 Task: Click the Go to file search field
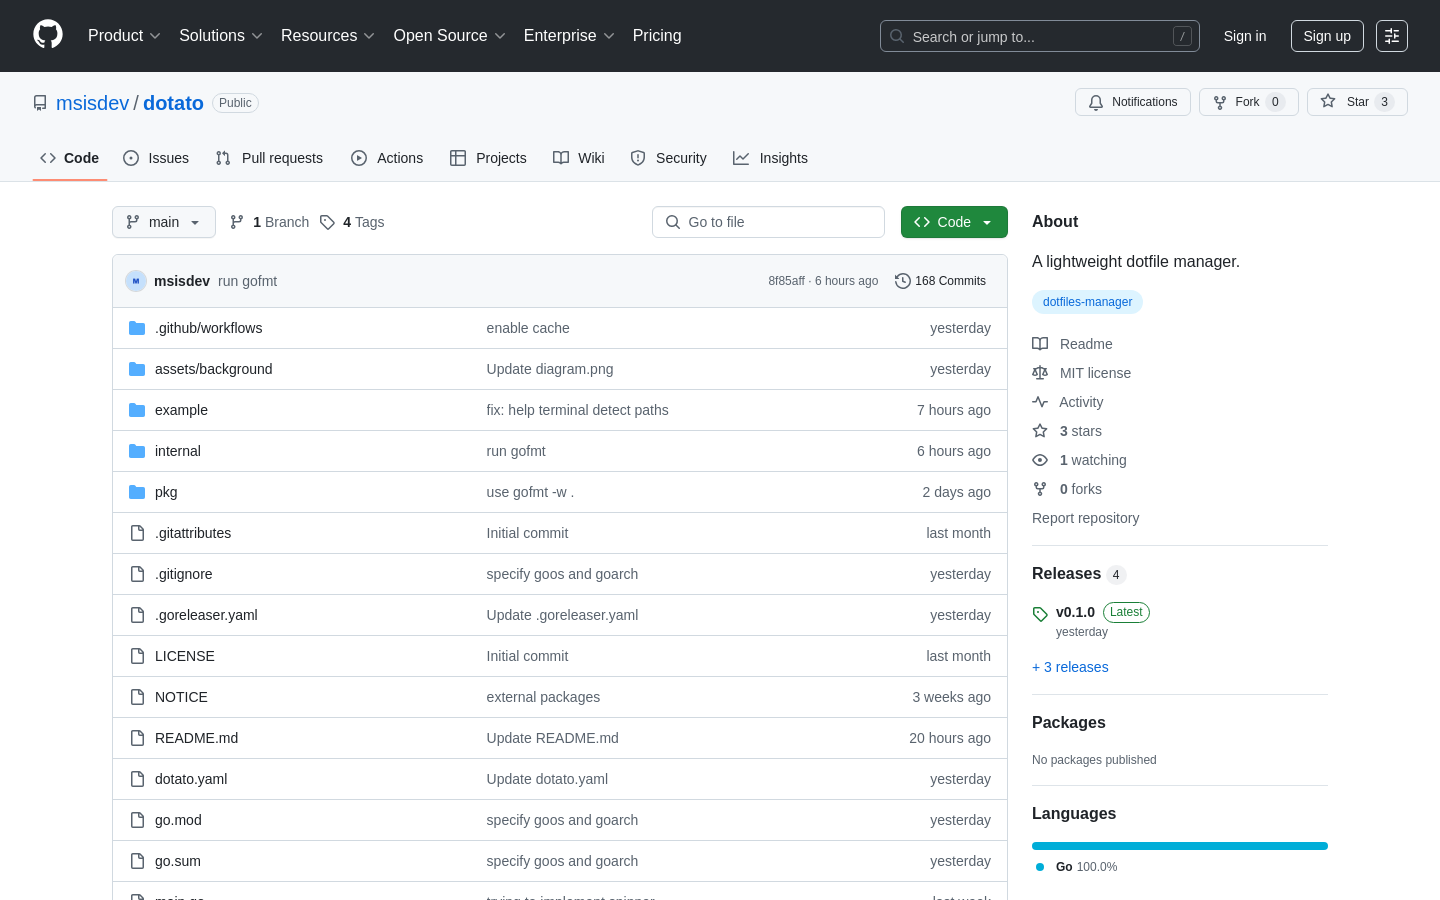(768, 222)
